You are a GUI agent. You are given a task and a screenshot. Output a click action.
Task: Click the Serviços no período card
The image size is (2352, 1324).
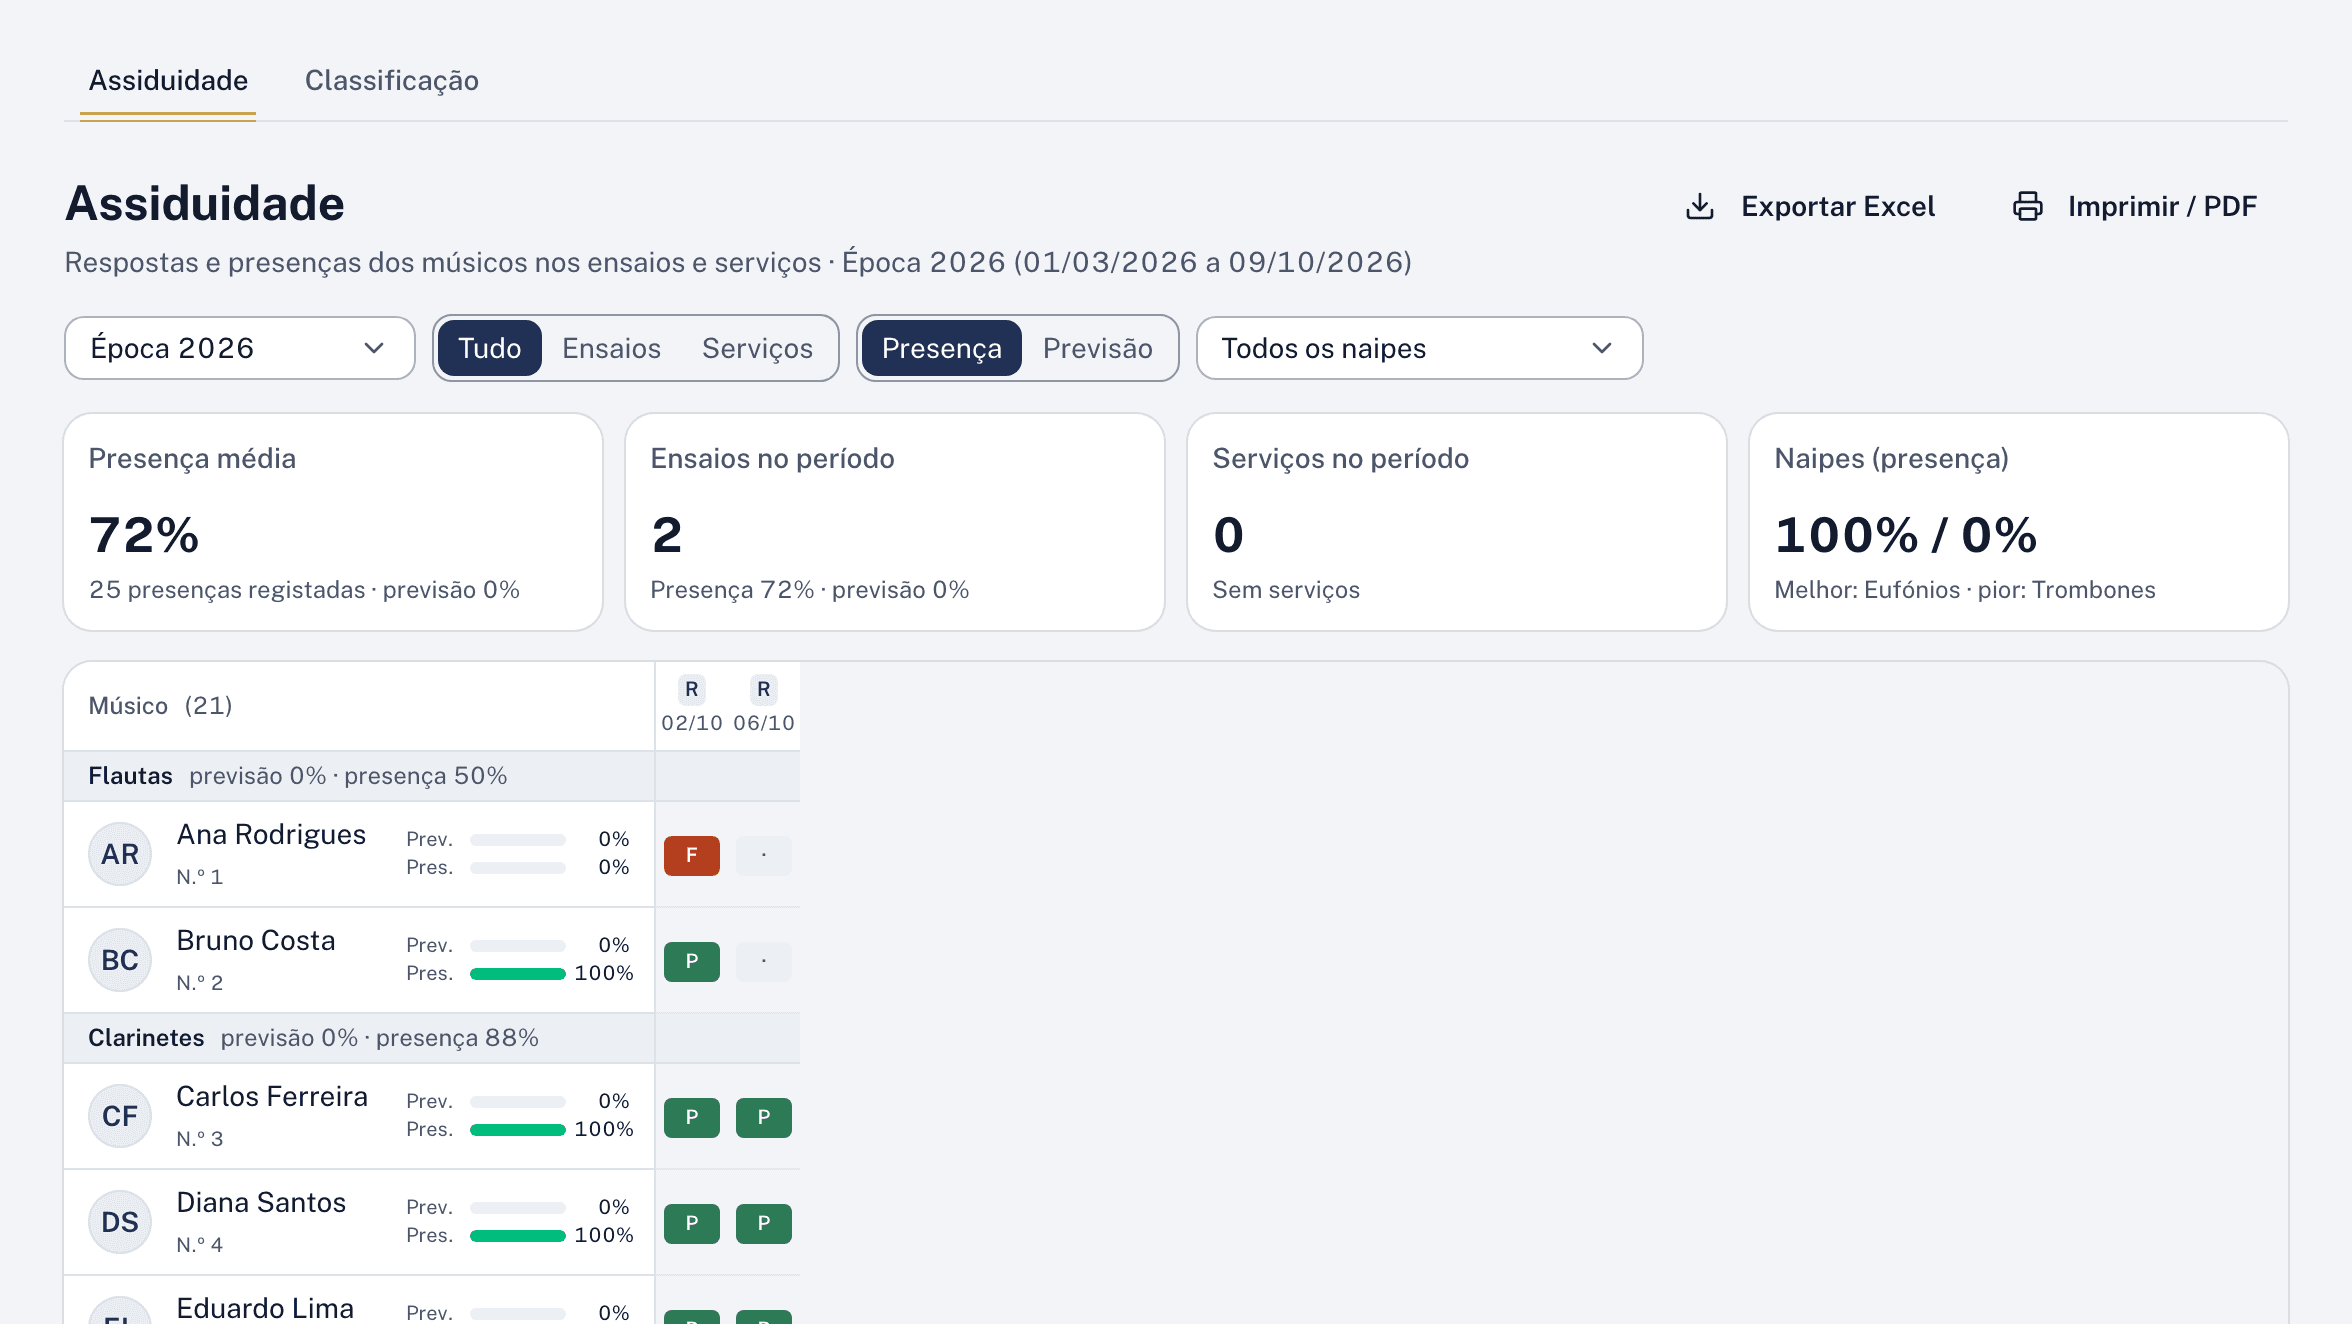1457,522
